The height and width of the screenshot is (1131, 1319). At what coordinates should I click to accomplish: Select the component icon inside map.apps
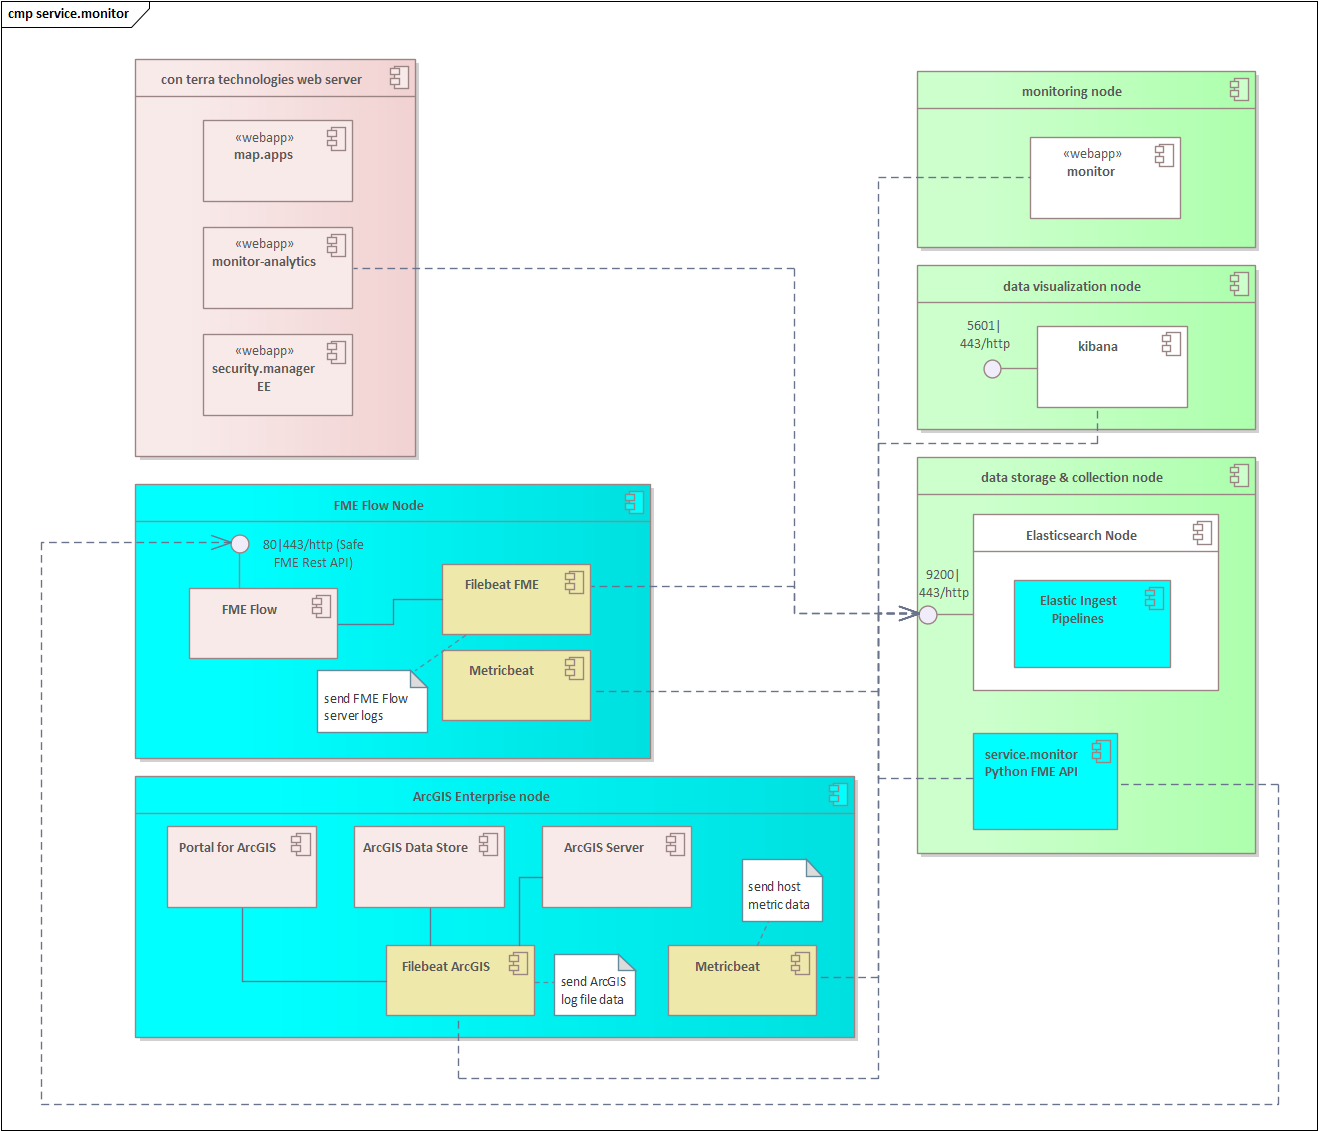pyautogui.click(x=337, y=138)
